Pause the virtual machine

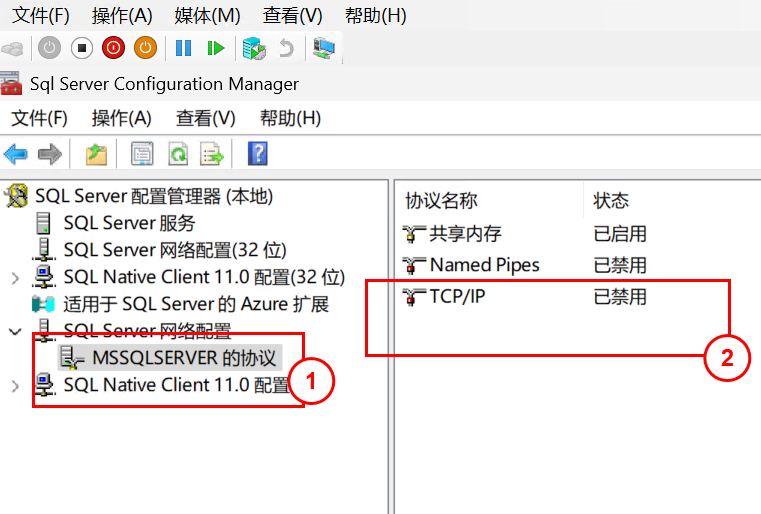pyautogui.click(x=183, y=47)
